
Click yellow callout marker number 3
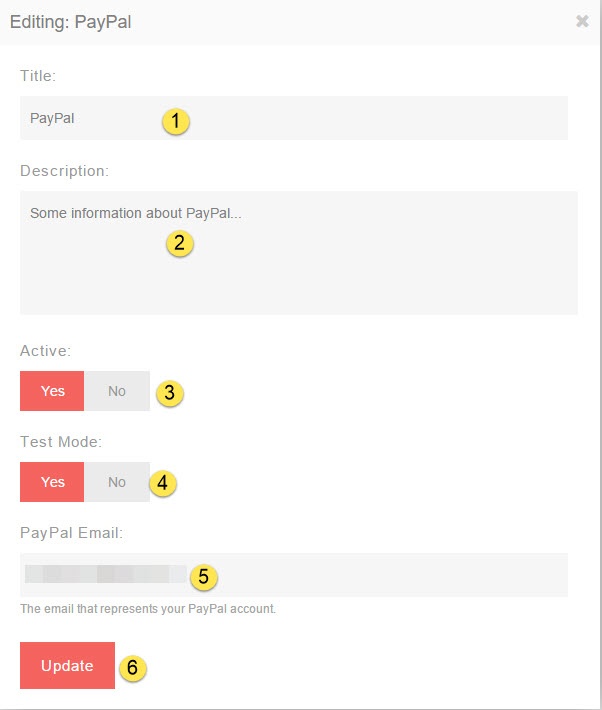tap(169, 393)
